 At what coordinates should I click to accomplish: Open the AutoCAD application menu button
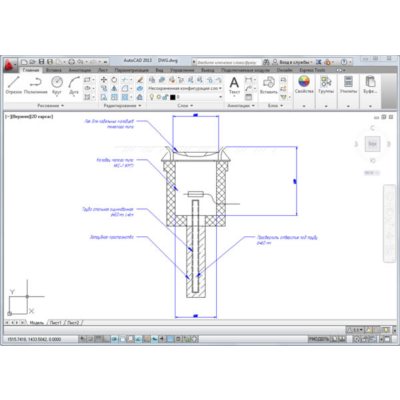pyautogui.click(x=10, y=65)
